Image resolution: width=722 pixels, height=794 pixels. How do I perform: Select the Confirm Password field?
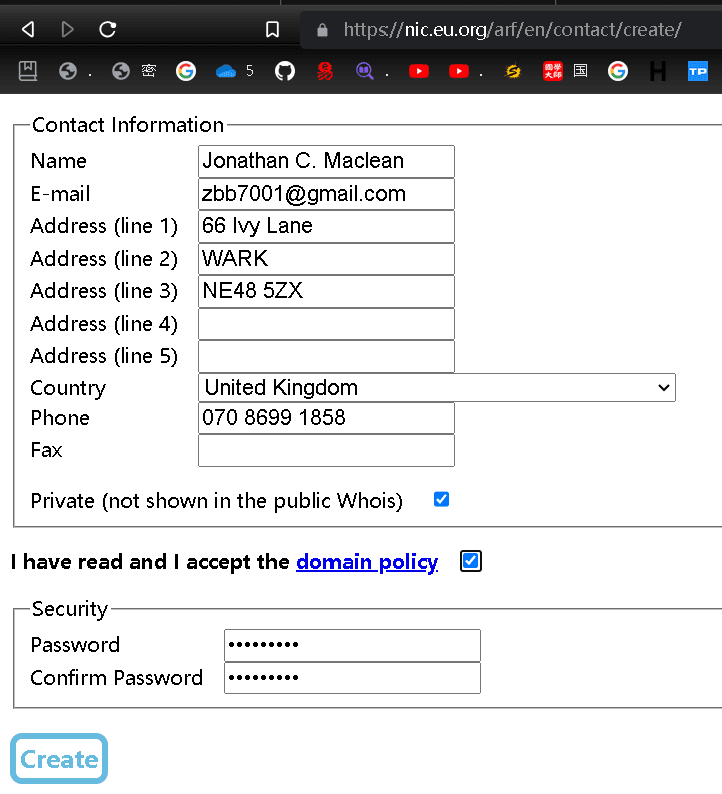352,677
